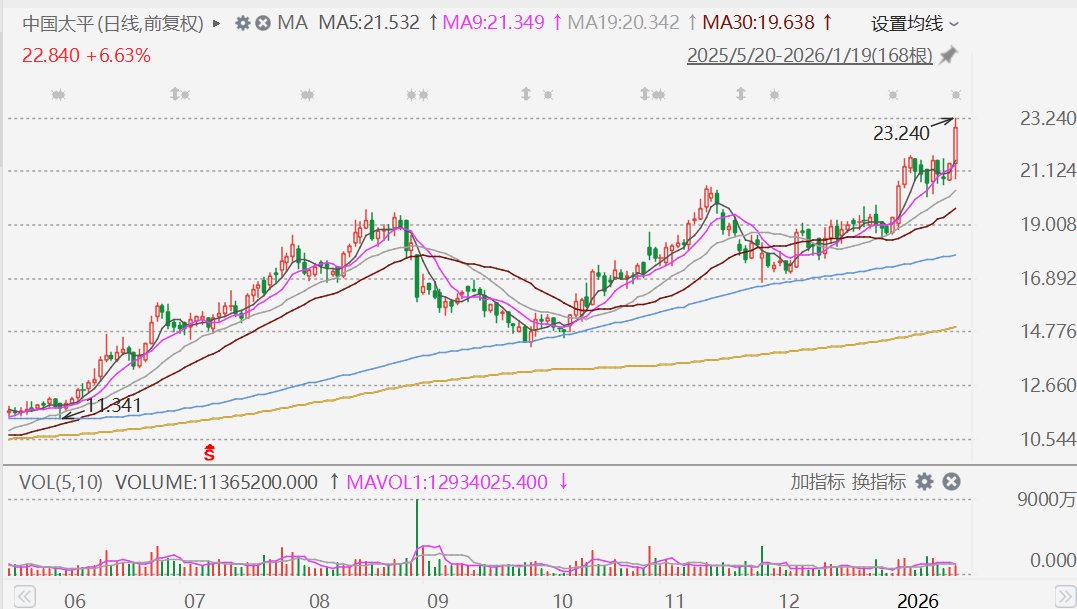Remove the VOL indicator panel
This screenshot has width=1077, height=609.
pyautogui.click(x=951, y=482)
